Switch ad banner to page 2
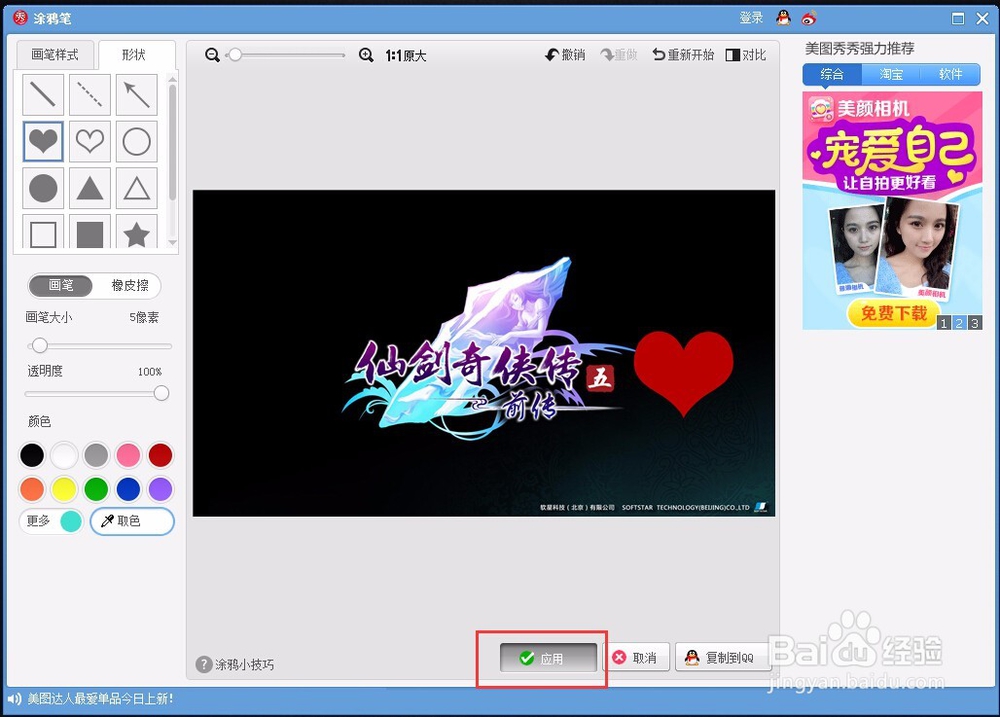This screenshot has height=717, width=1000. coord(959,323)
